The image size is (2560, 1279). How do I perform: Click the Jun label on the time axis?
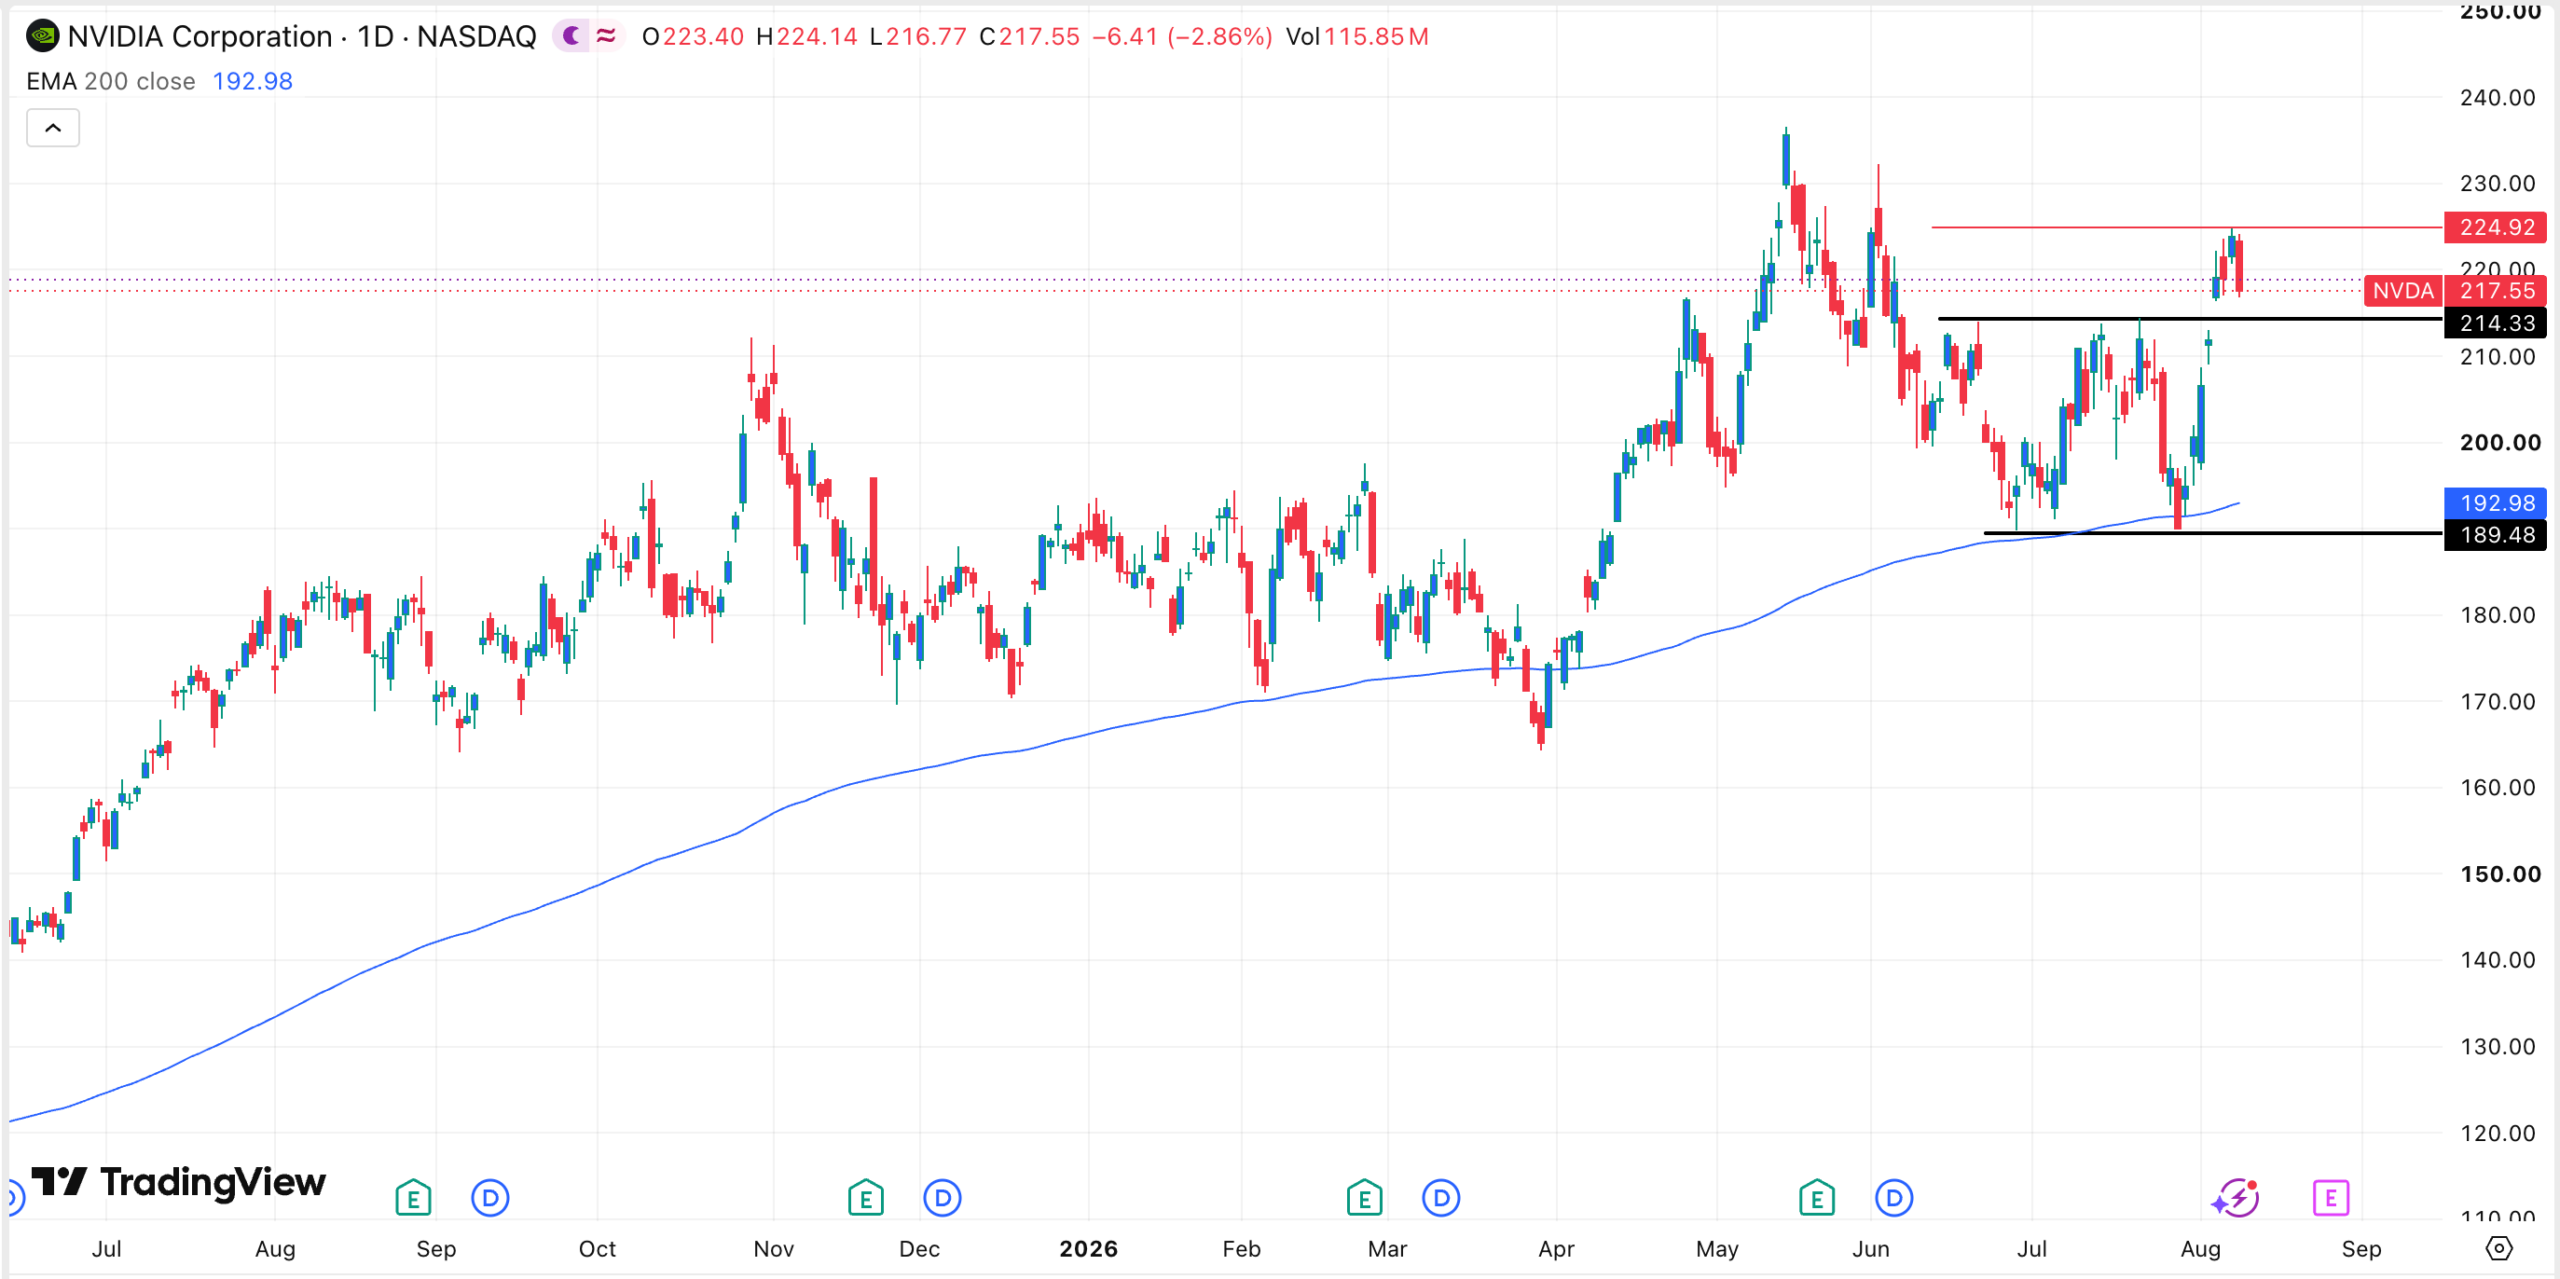coord(1870,1249)
